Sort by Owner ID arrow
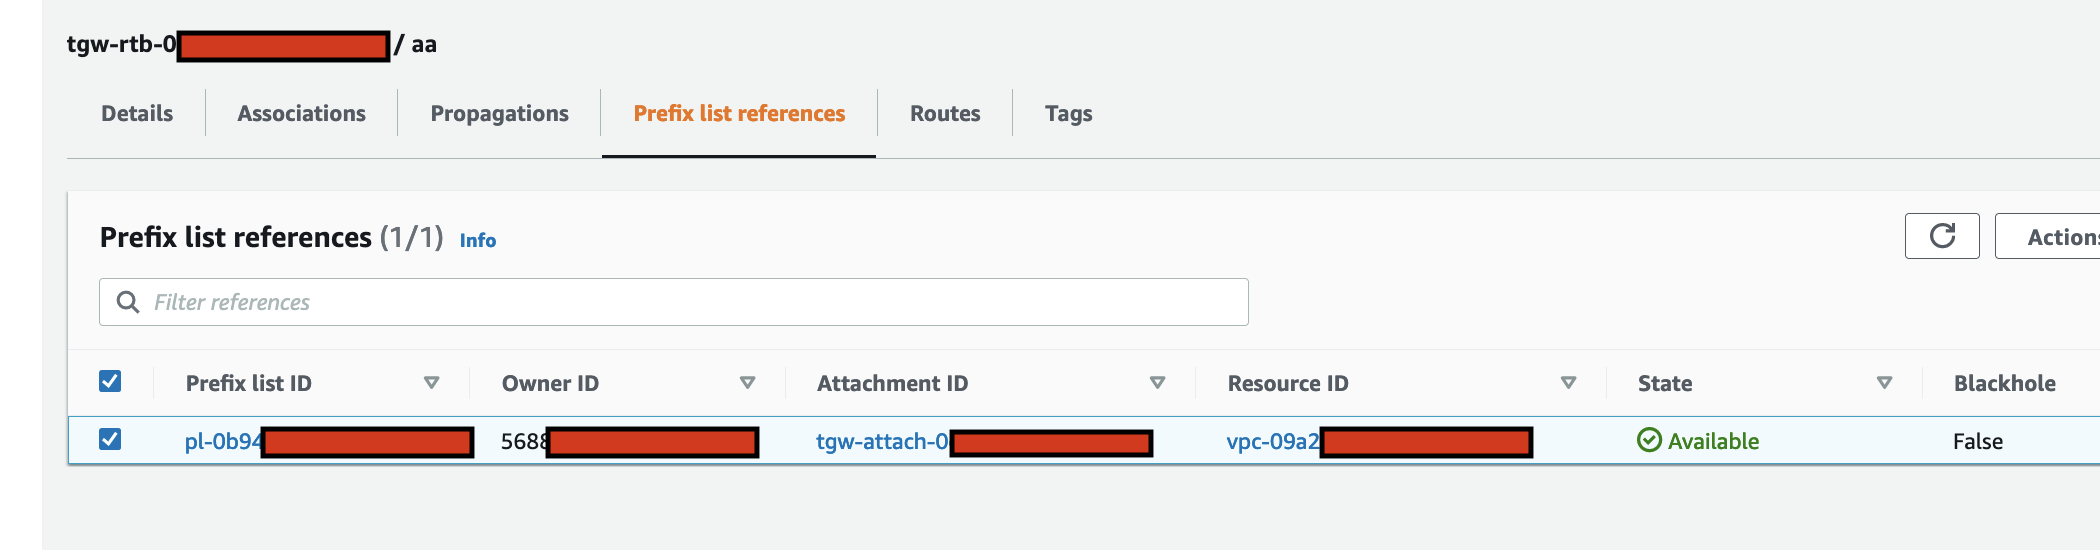Screen dimensions: 2100x550 click(x=747, y=383)
